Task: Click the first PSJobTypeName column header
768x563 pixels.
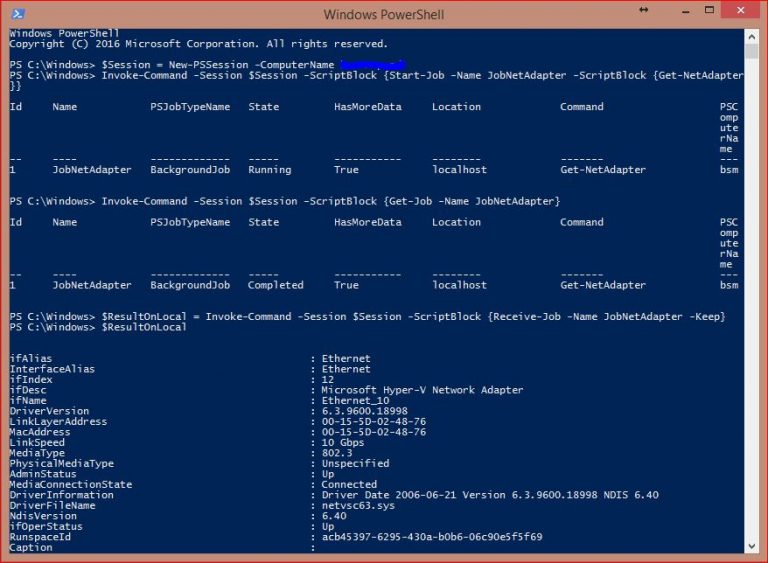Action: coord(190,107)
